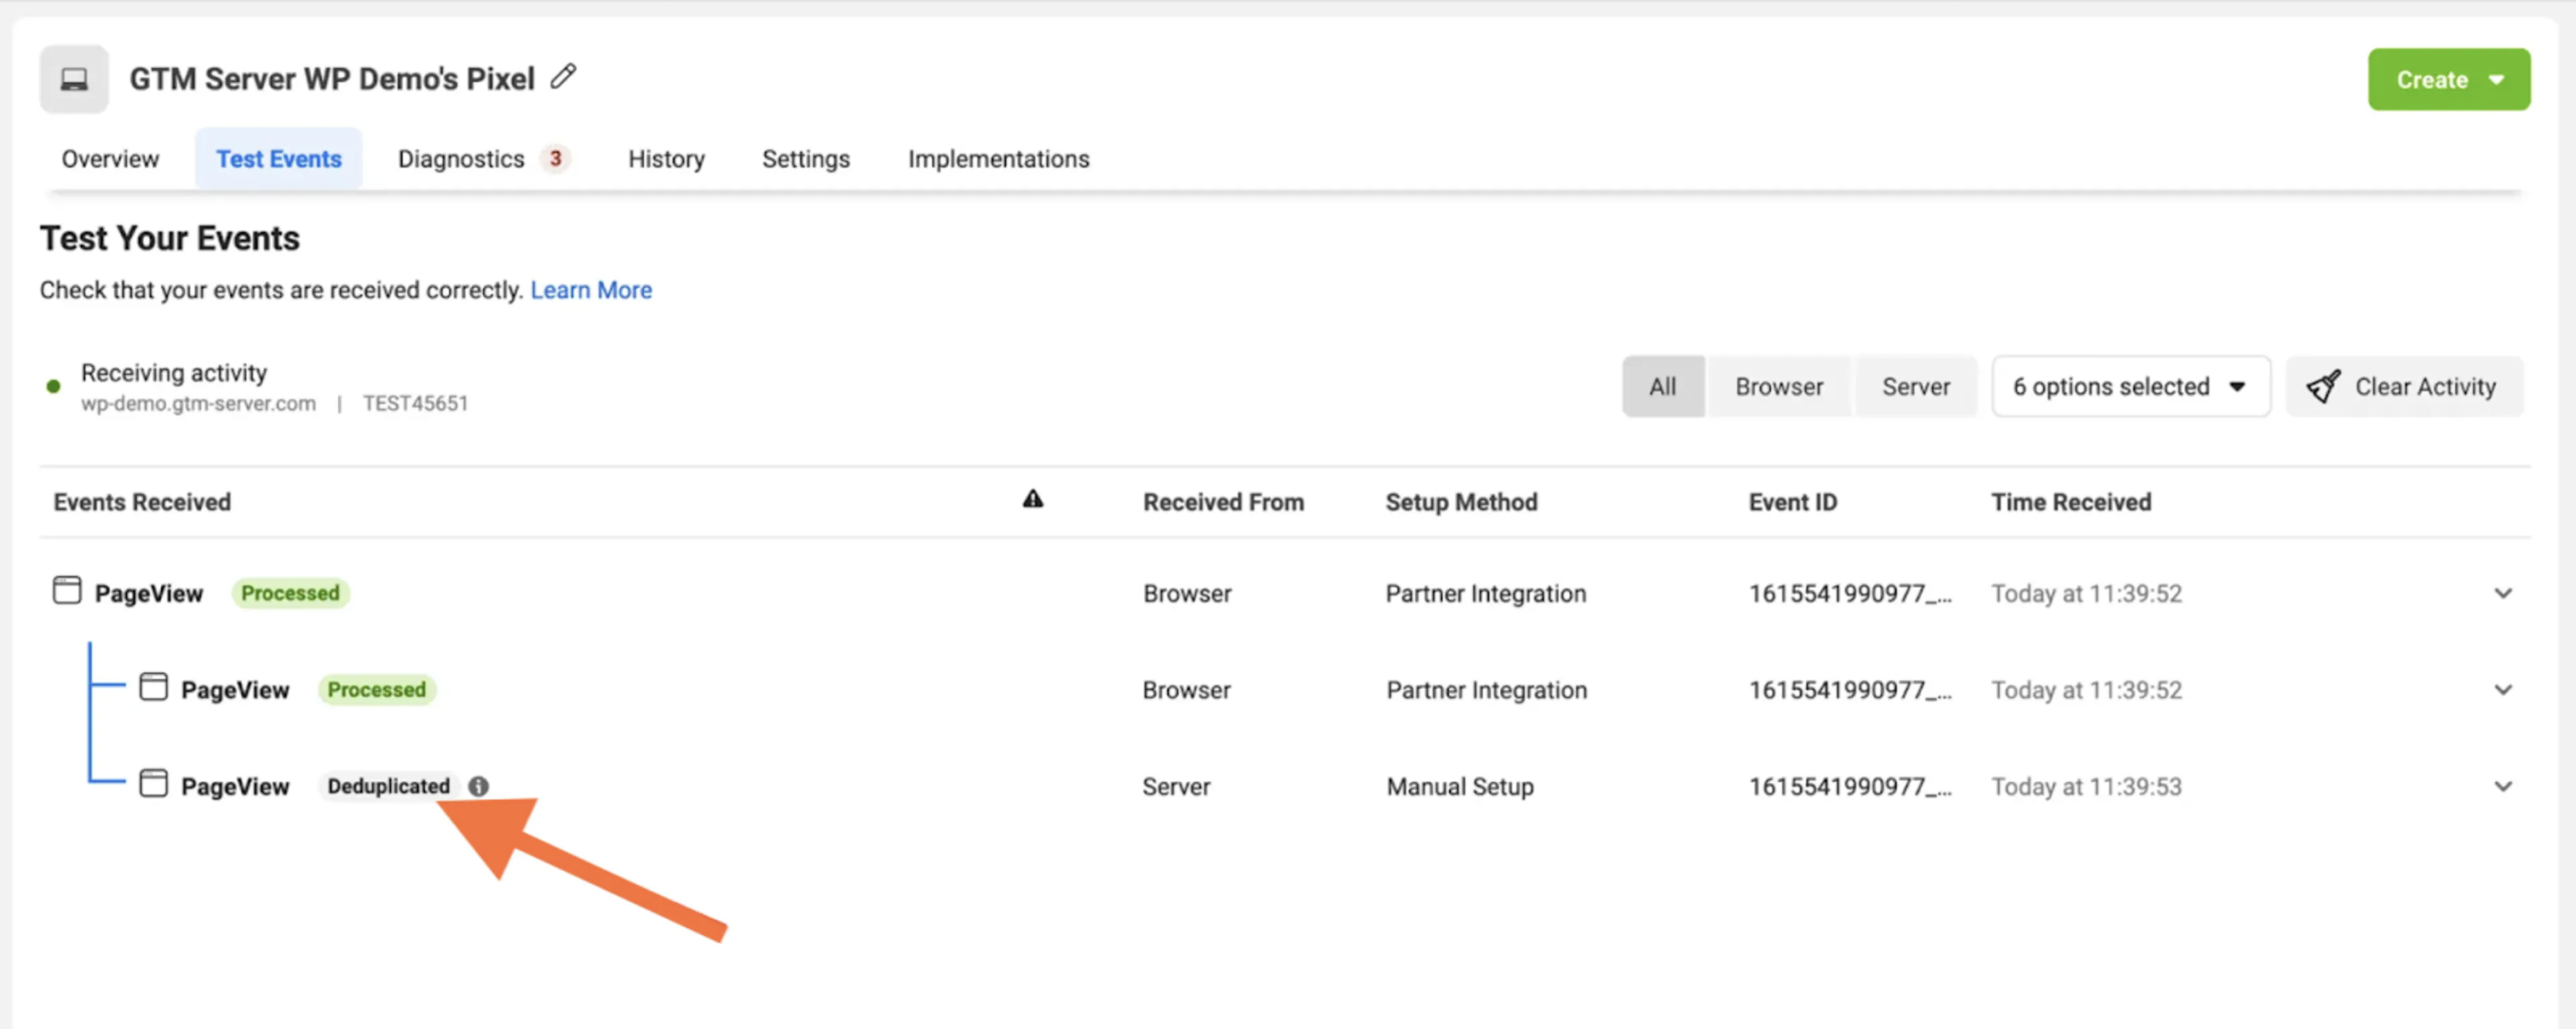Viewport: 2576px width, 1029px height.
Task: Click the Learn More link
Action: point(591,289)
